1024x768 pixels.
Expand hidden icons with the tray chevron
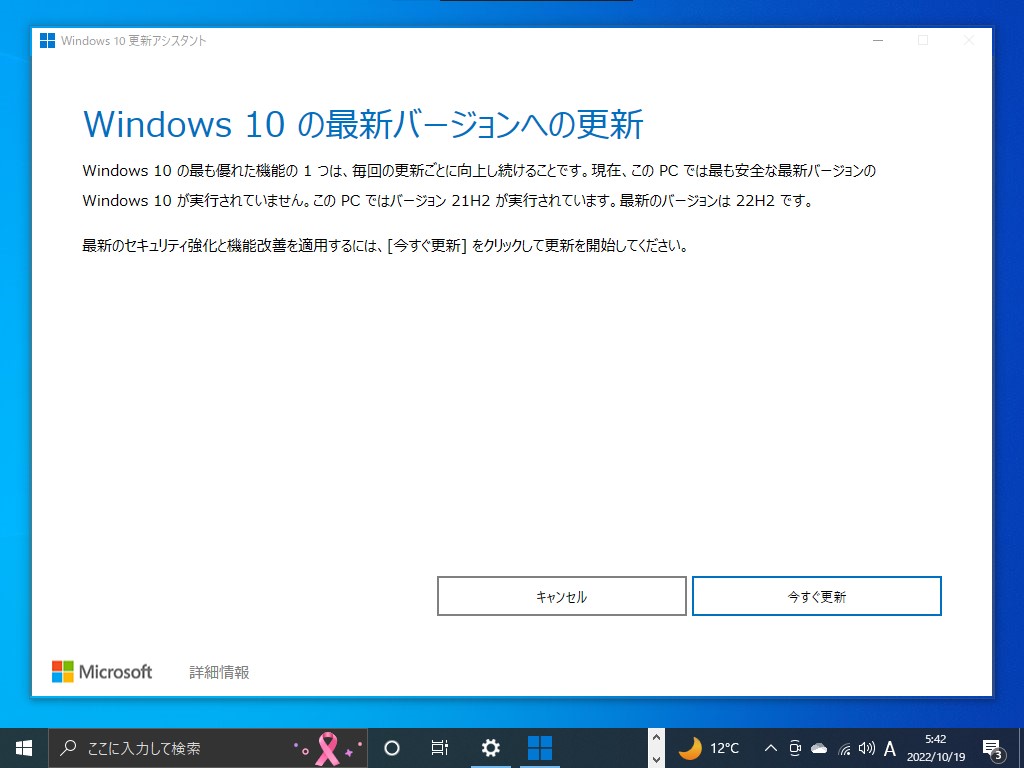click(770, 747)
